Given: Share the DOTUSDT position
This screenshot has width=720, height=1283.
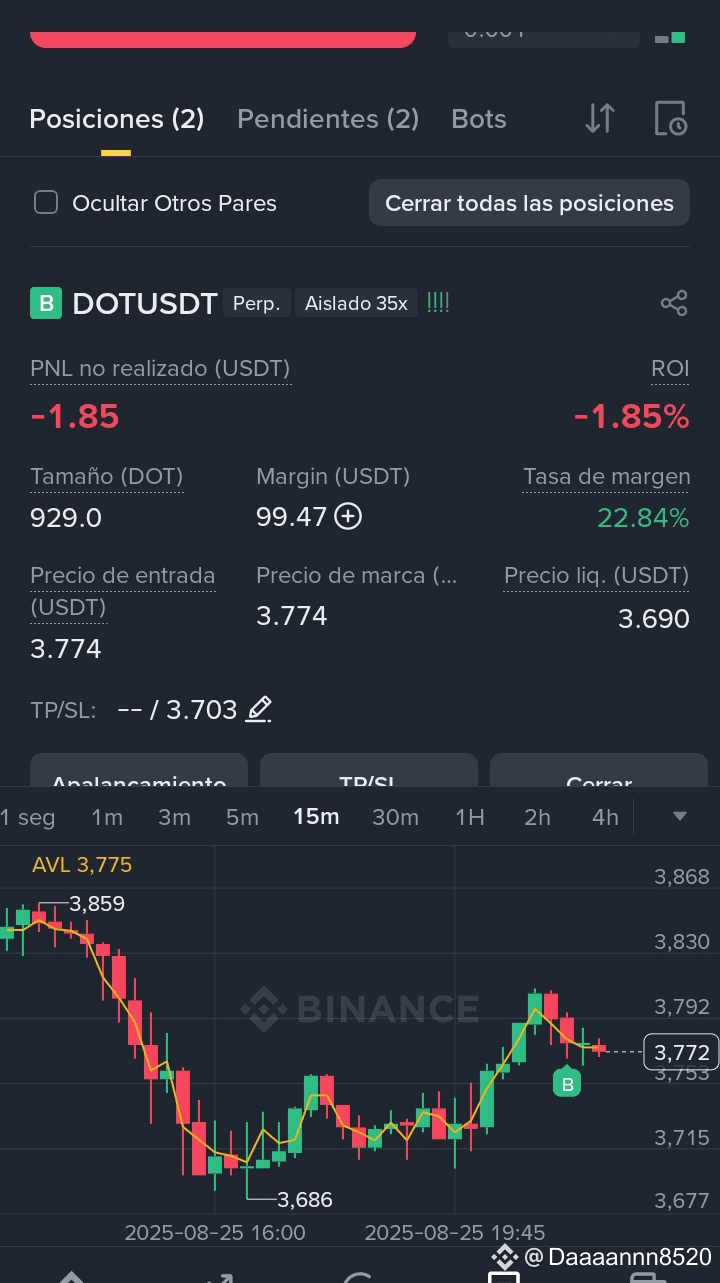Looking at the screenshot, I should click(x=674, y=303).
